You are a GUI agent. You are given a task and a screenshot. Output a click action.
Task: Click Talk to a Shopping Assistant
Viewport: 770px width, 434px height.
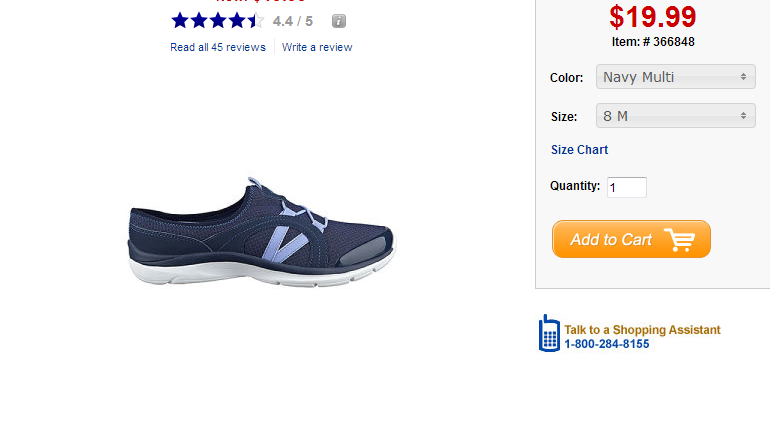click(642, 330)
